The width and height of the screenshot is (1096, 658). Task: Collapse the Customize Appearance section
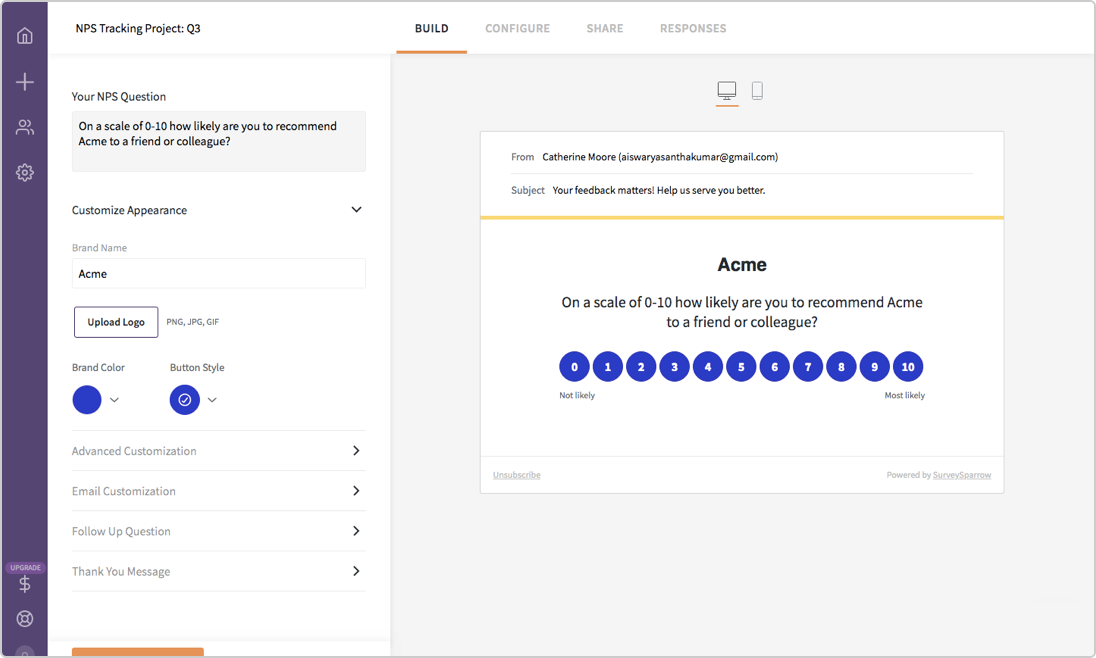[356, 210]
